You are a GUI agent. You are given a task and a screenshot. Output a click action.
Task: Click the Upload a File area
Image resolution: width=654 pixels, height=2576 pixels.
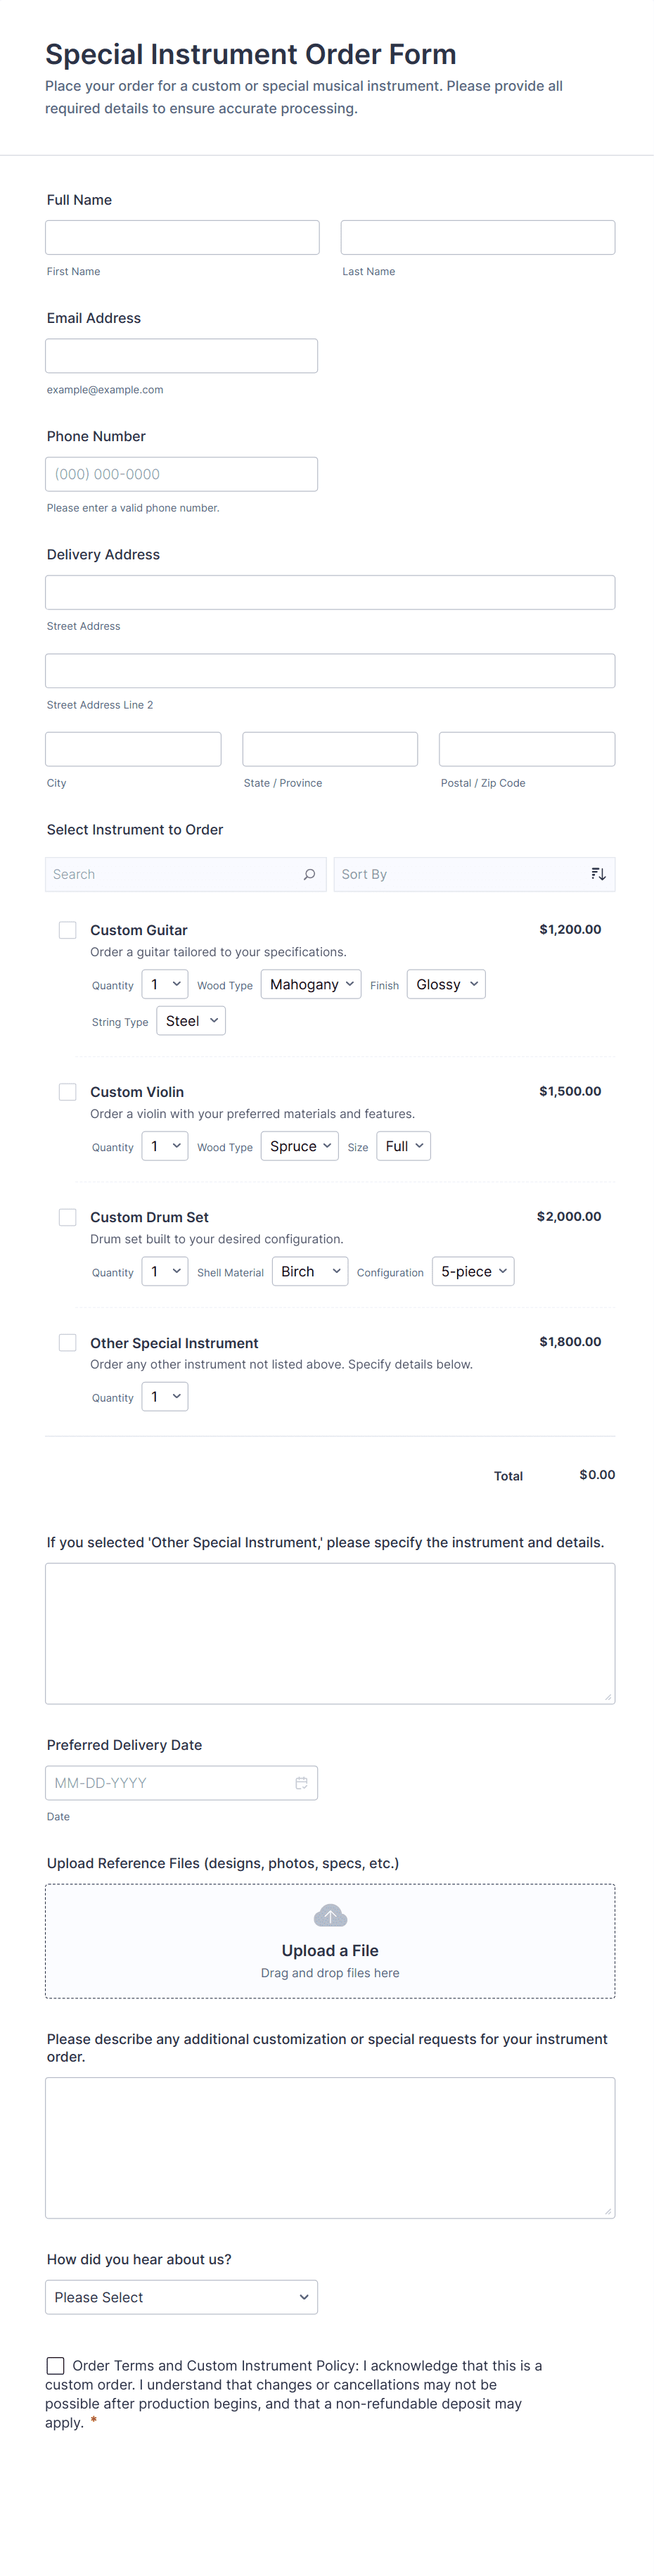coord(330,1950)
